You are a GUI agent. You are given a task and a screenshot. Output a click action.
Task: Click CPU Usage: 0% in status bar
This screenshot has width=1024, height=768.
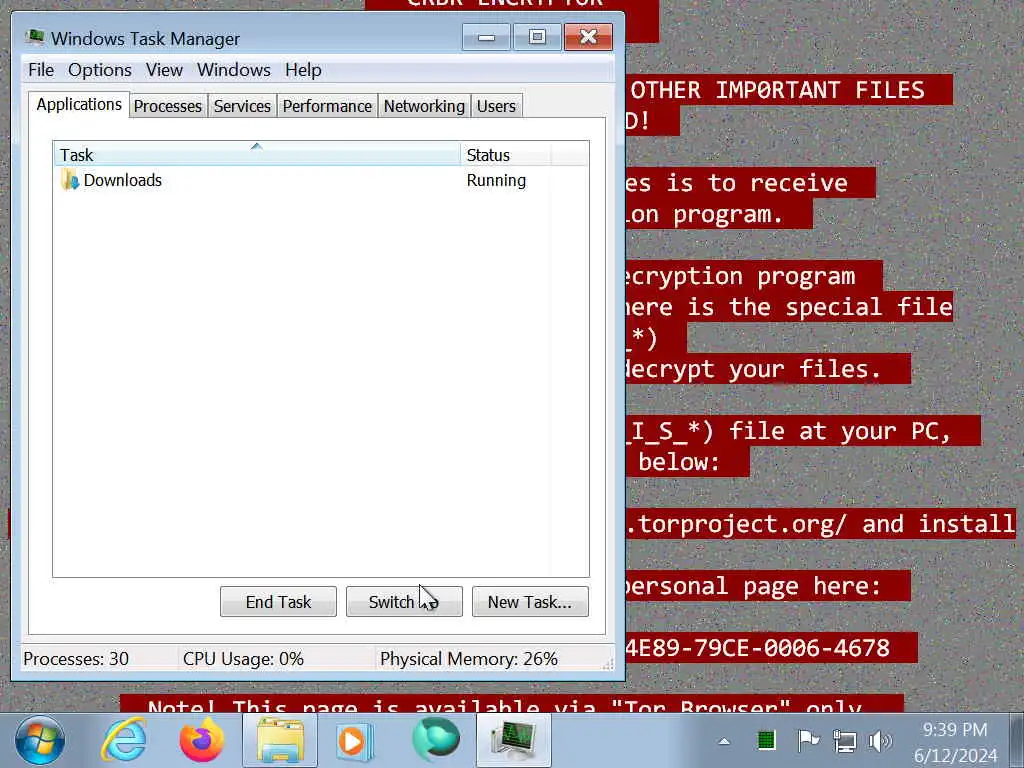click(244, 658)
